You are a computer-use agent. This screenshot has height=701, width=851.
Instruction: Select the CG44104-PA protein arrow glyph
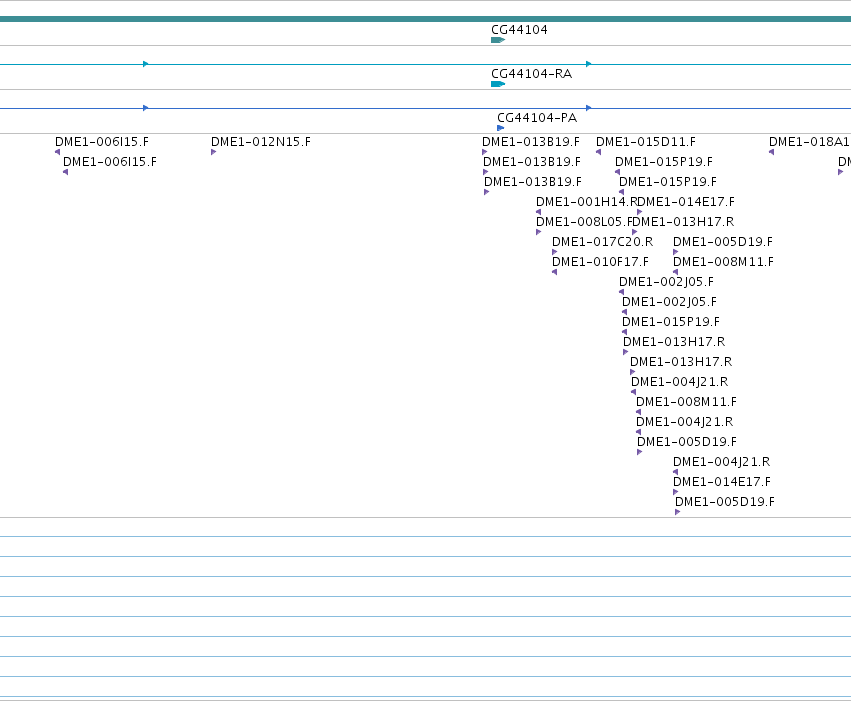click(500, 128)
